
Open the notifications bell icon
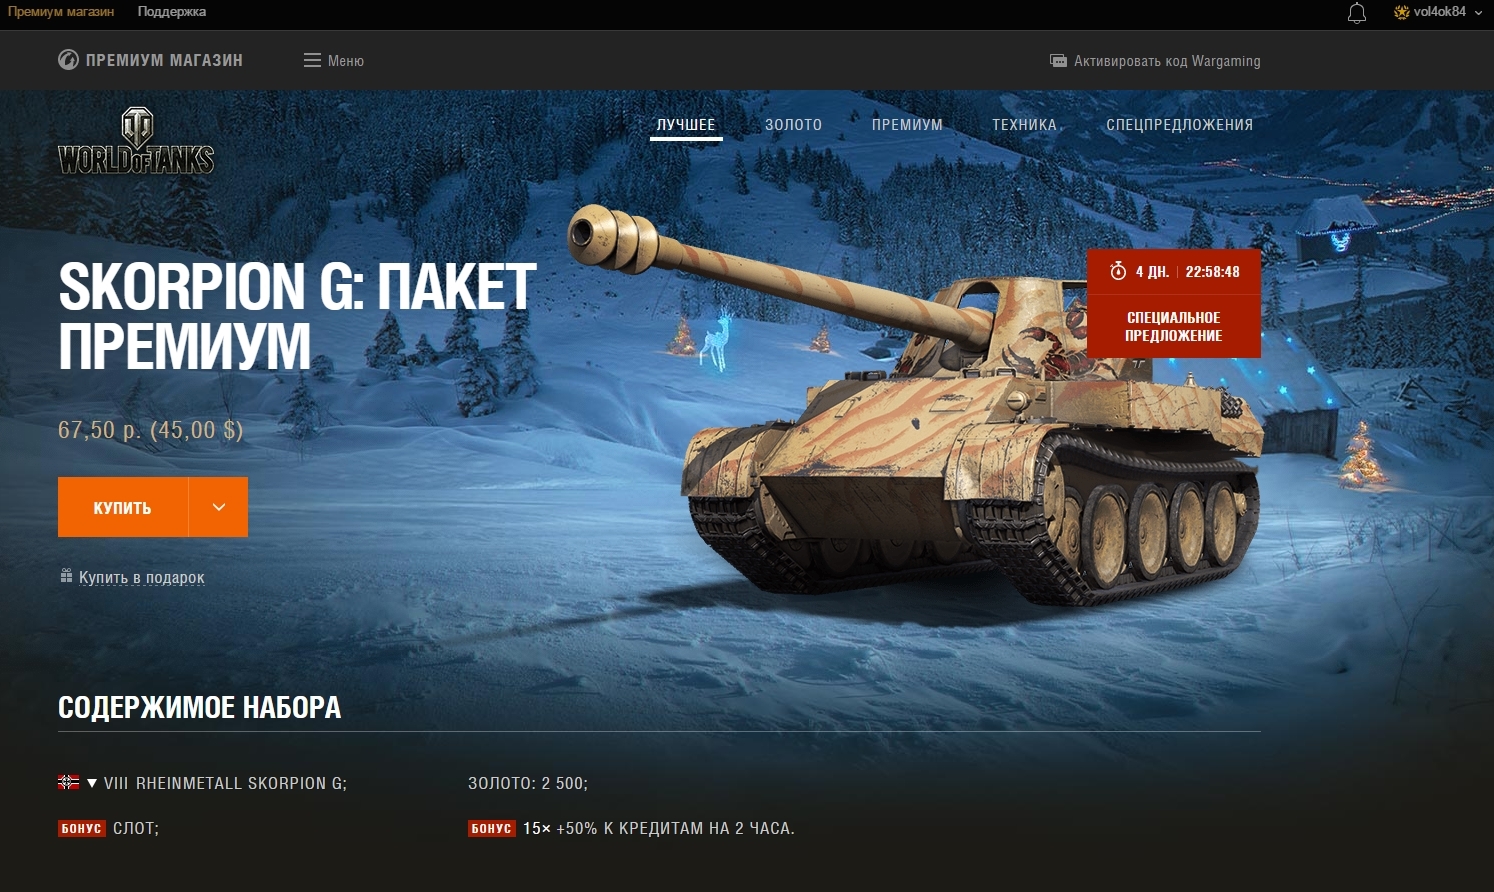click(1357, 13)
